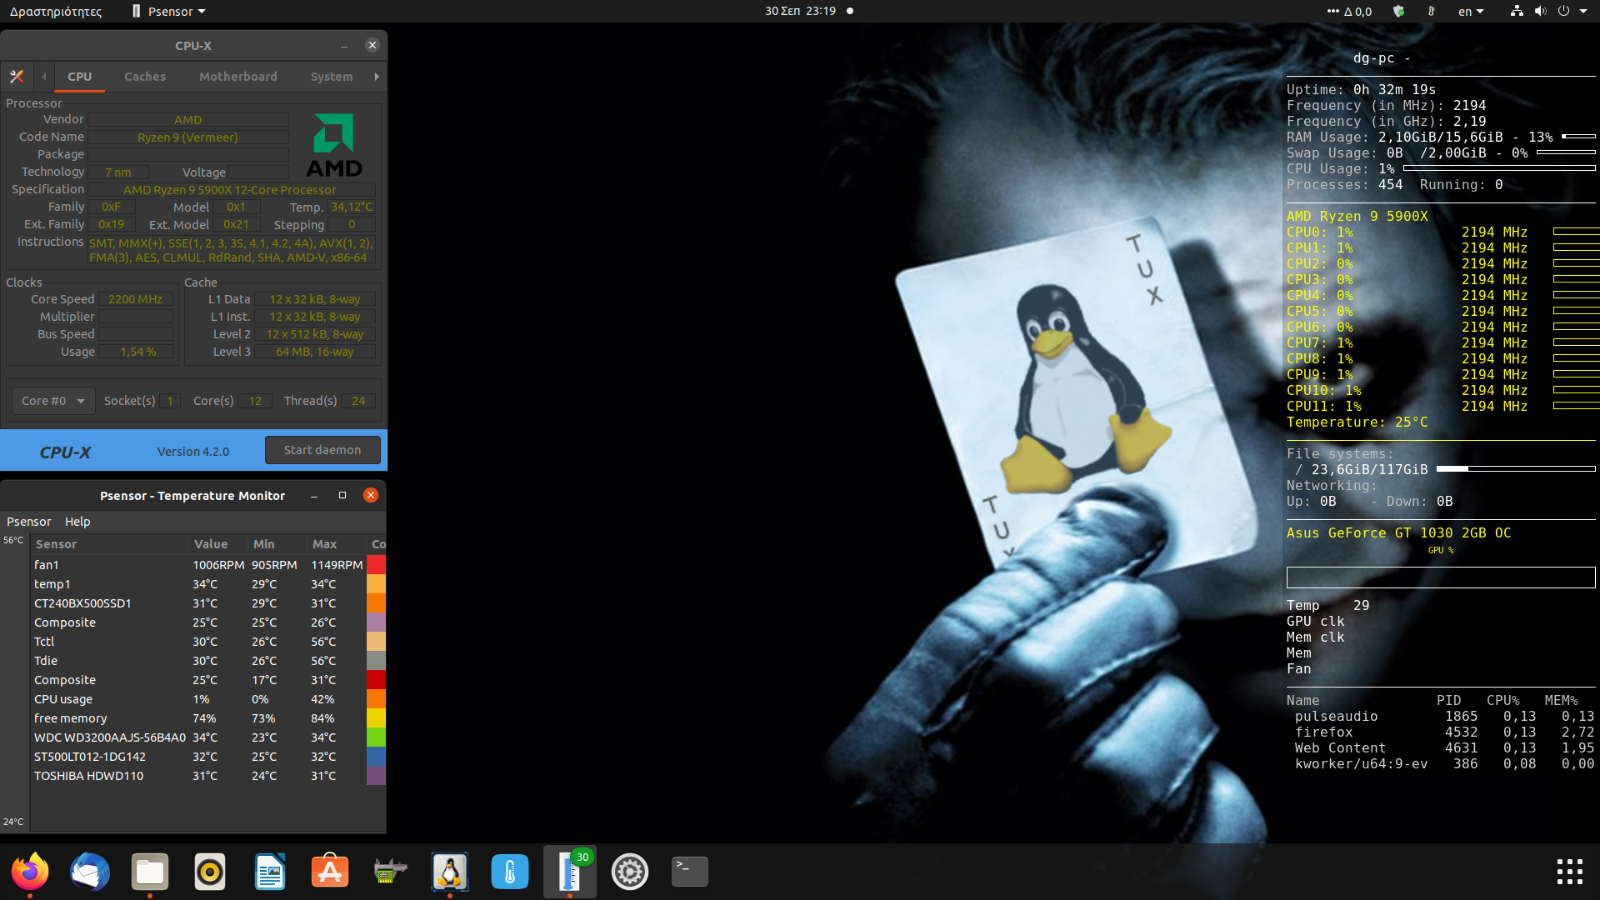Click the Vendor field showing AMD
This screenshot has width=1600, height=900.
(x=188, y=120)
